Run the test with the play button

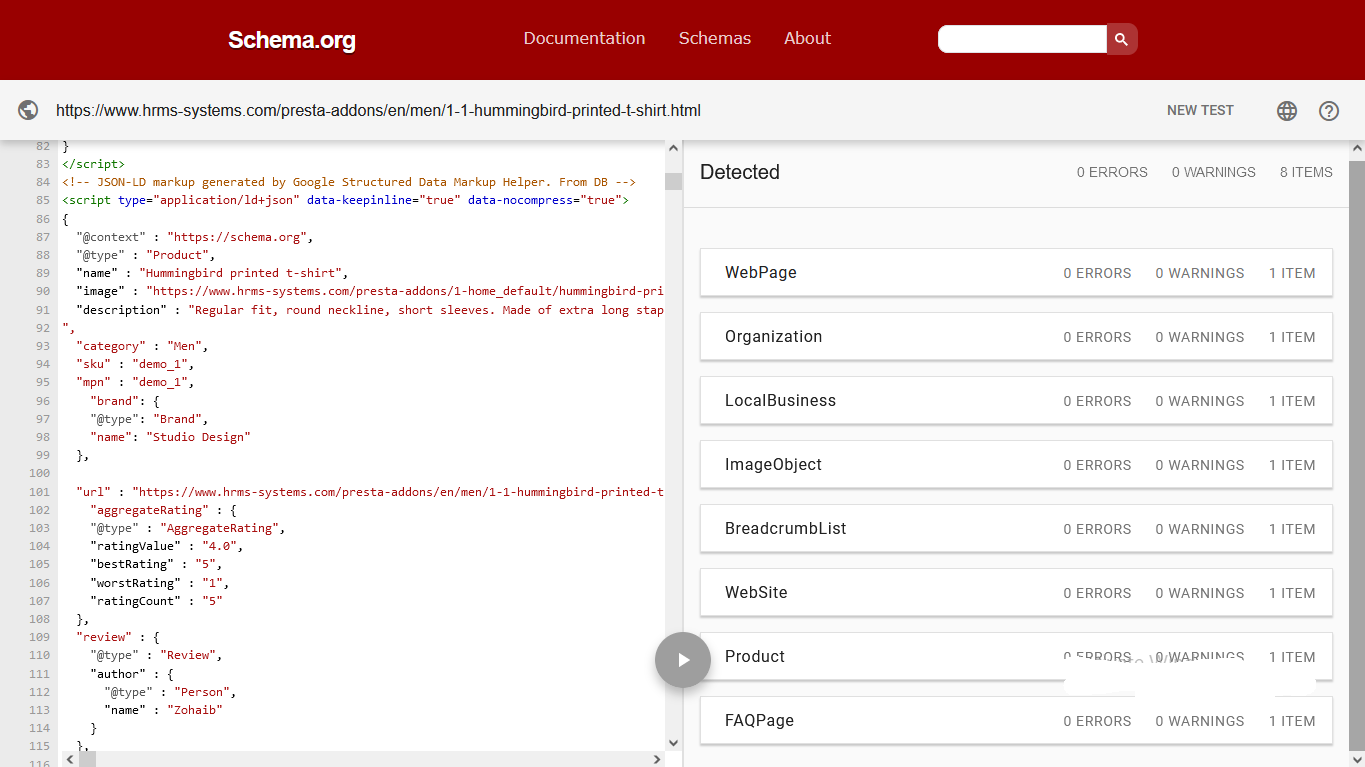(x=683, y=660)
